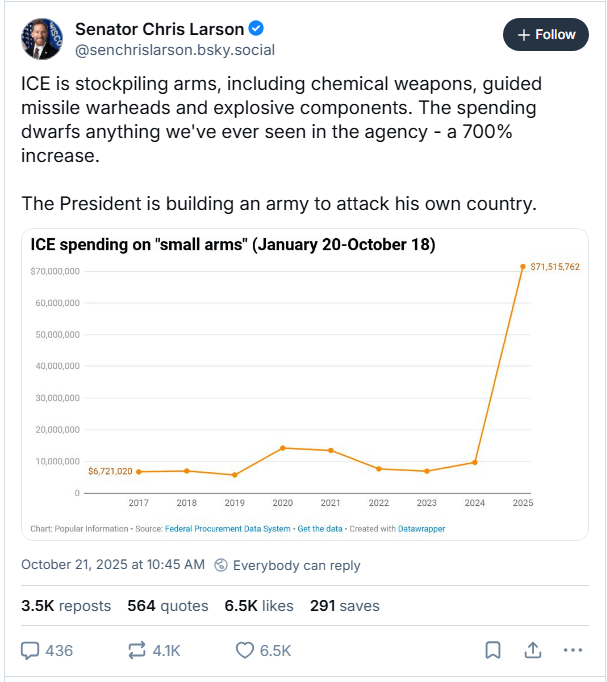The height and width of the screenshot is (682, 607).
Task: Like the post with the heart icon
Action: (x=245, y=650)
